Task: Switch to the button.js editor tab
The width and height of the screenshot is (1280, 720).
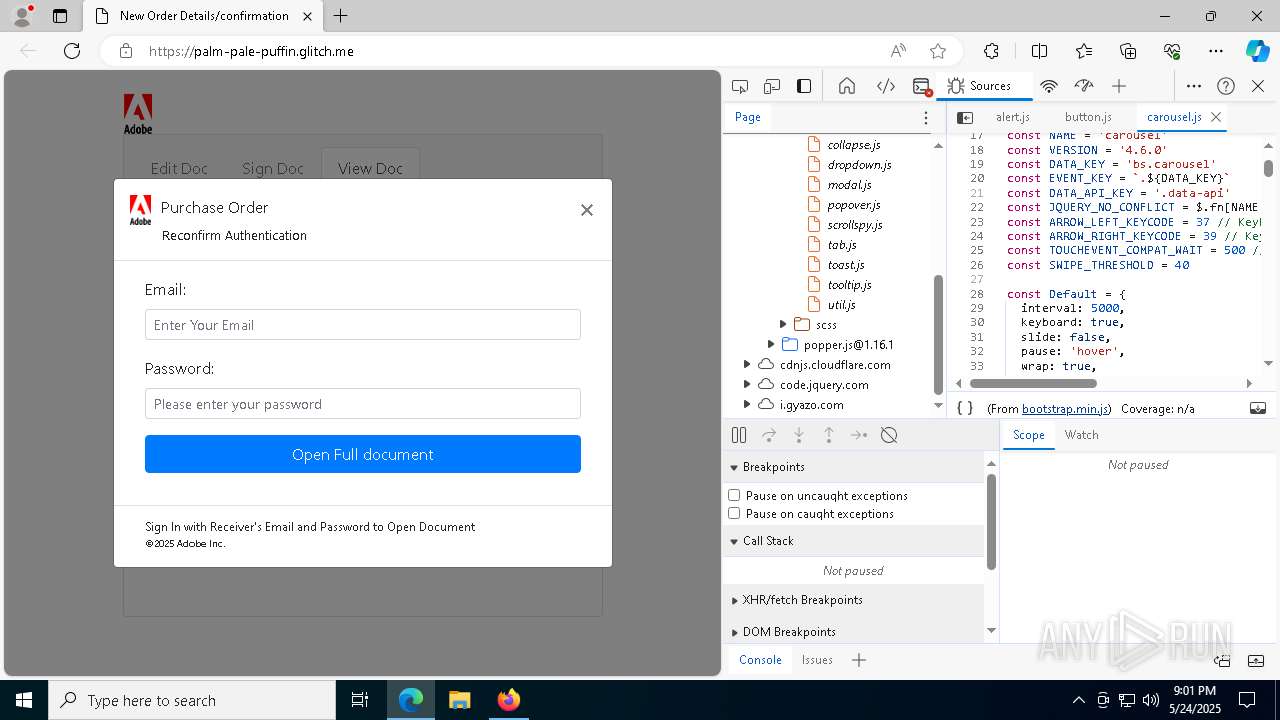Action: pos(1088,117)
